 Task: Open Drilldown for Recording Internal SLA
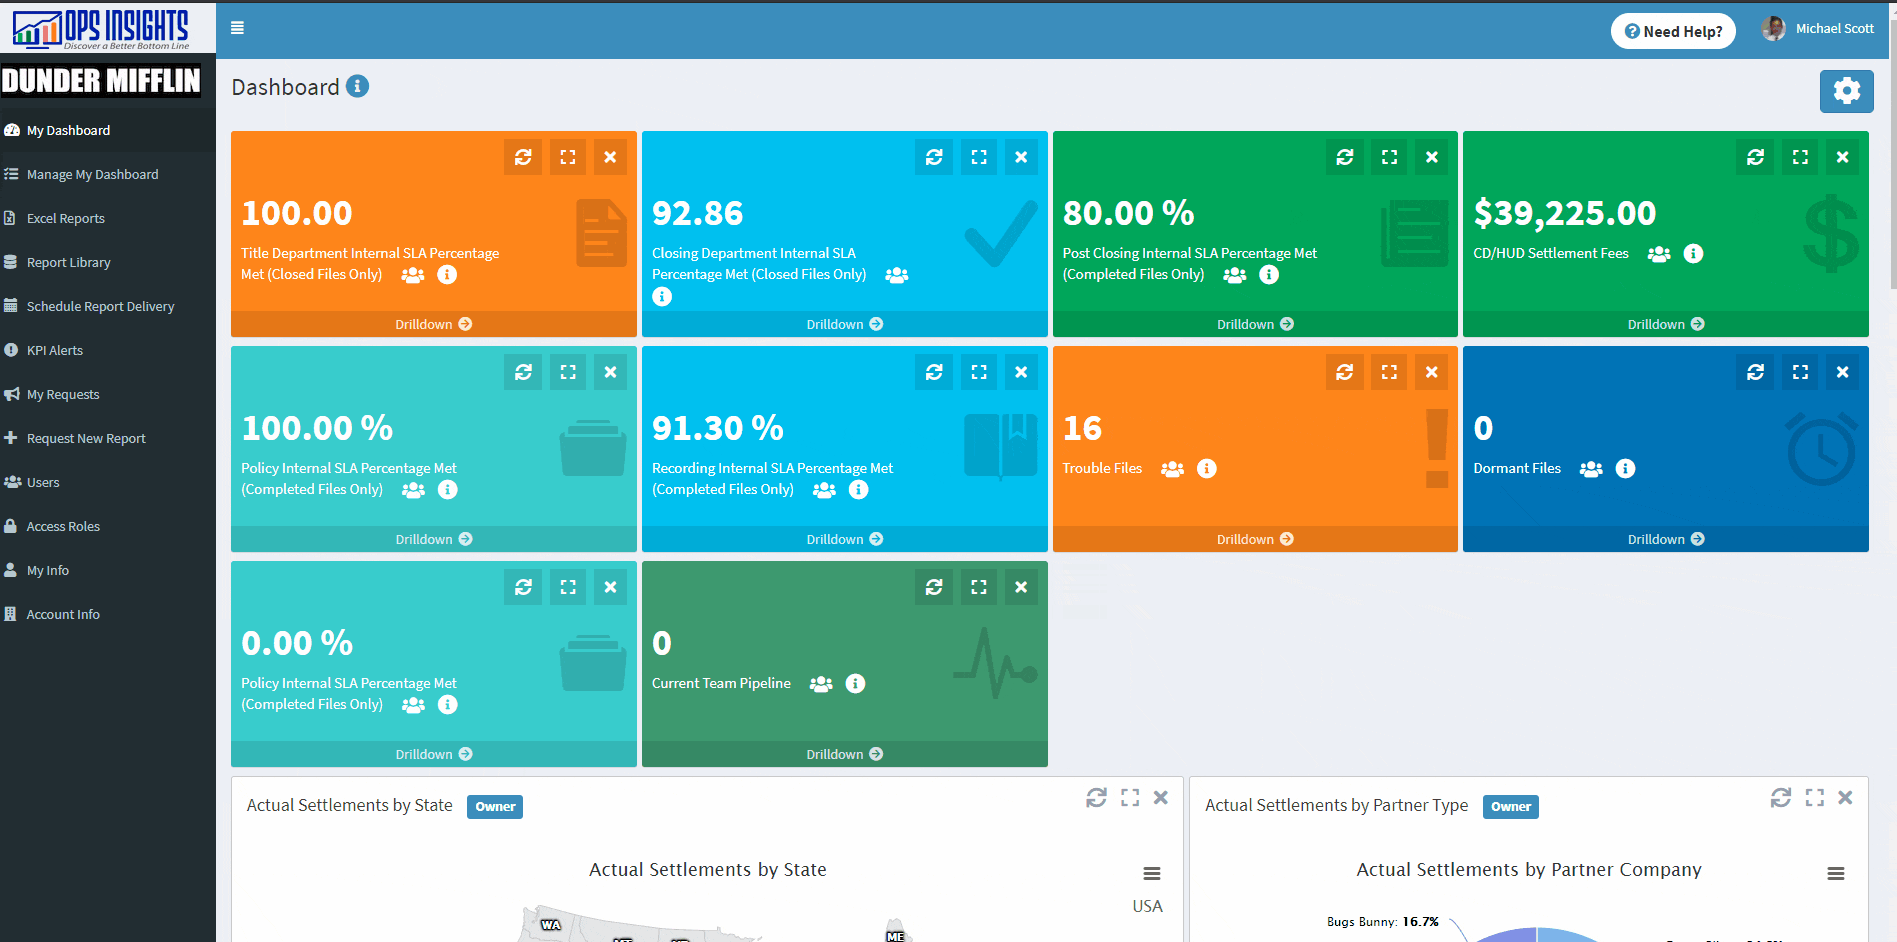pyautogui.click(x=844, y=539)
